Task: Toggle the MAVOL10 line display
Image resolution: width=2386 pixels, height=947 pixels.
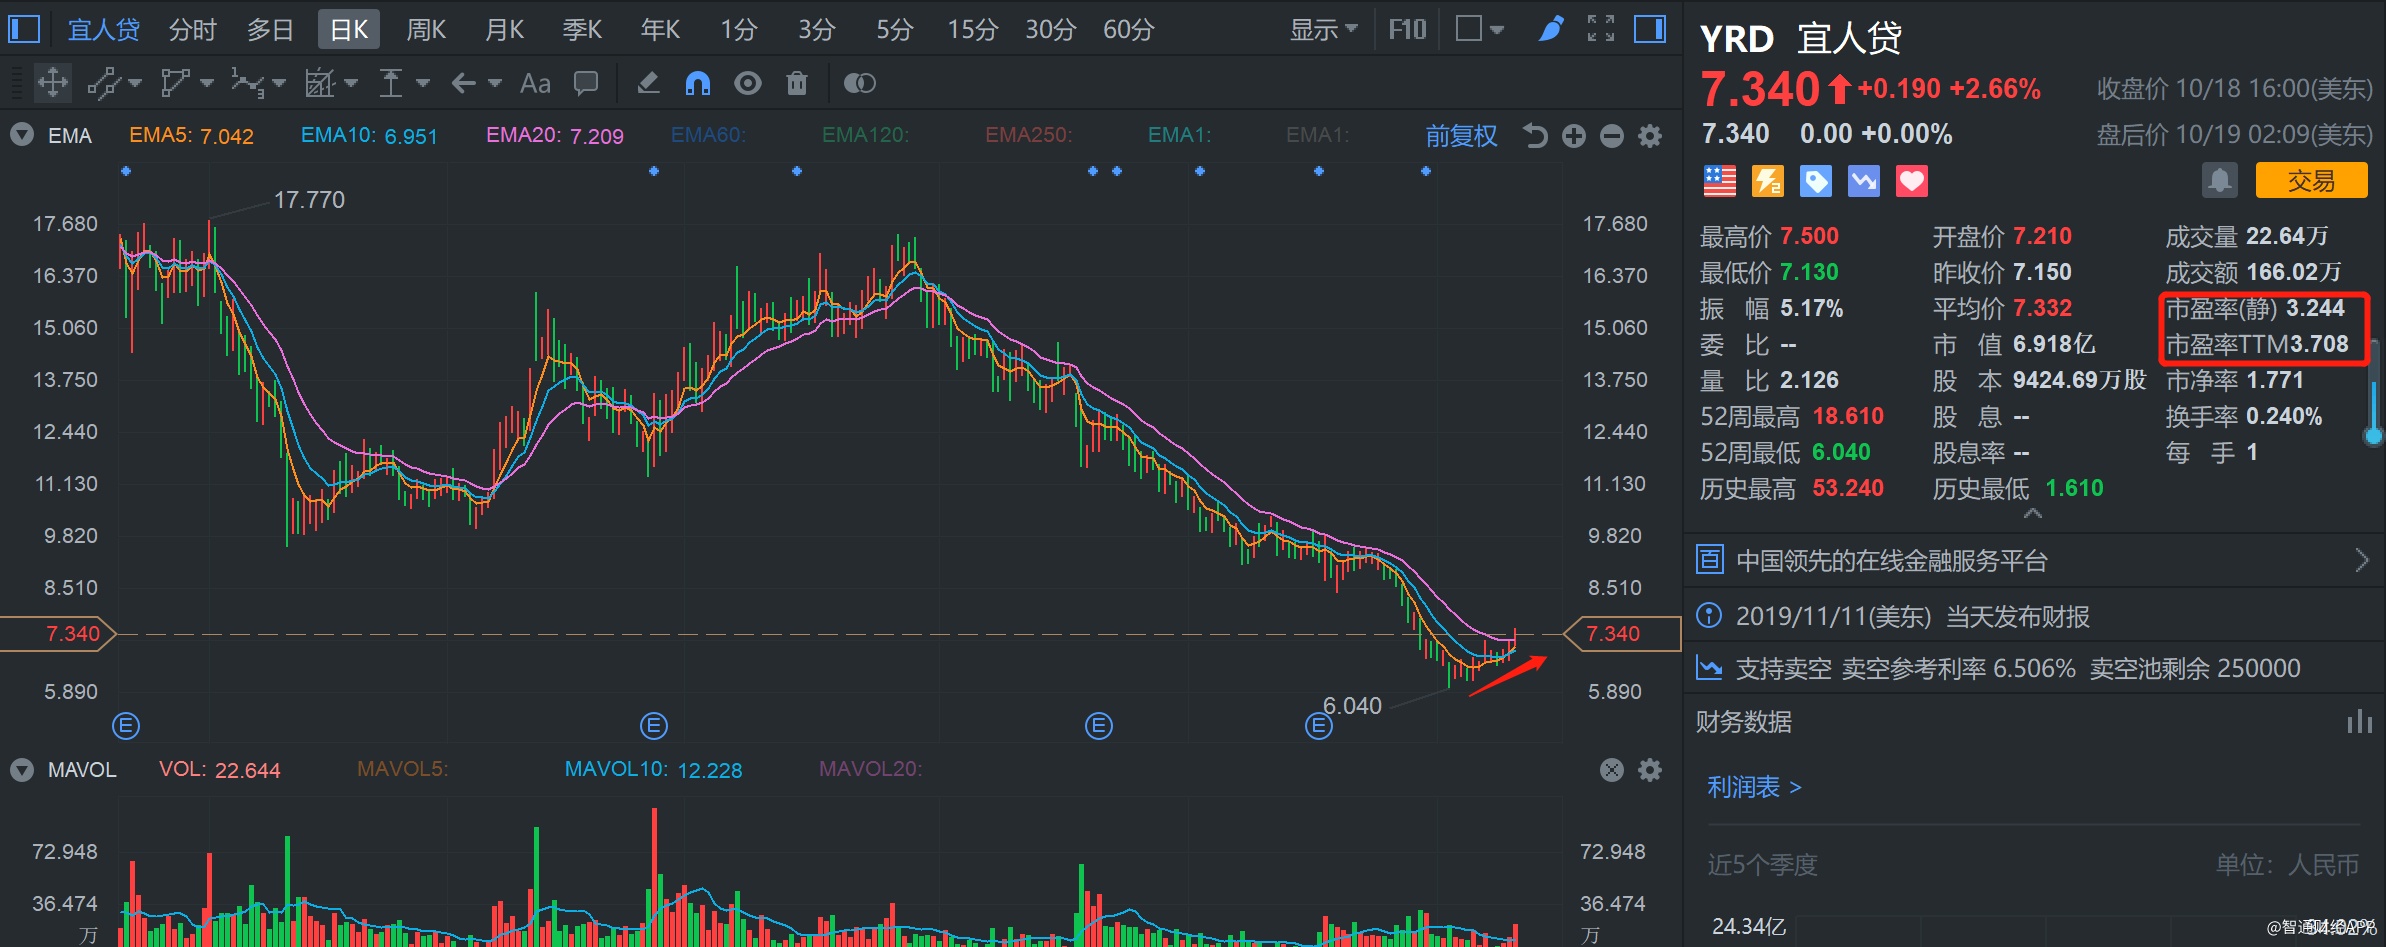Action: 653,770
